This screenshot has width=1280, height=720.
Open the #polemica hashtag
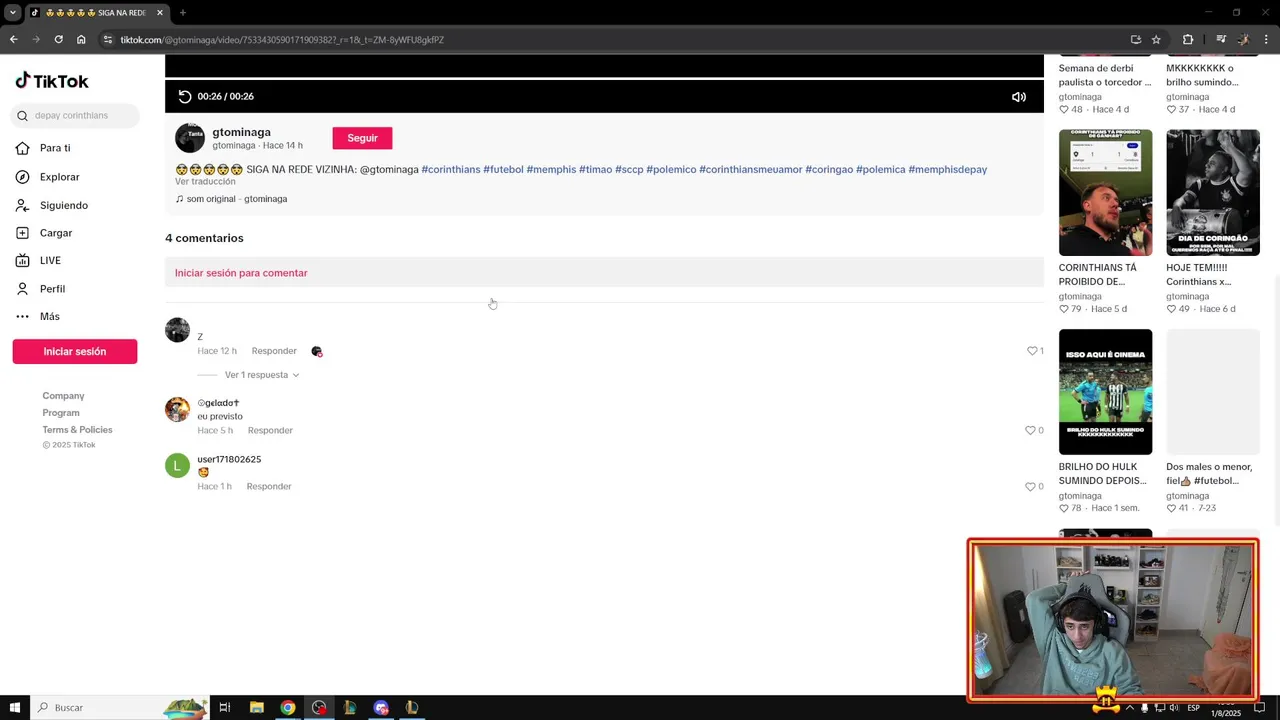[880, 170]
